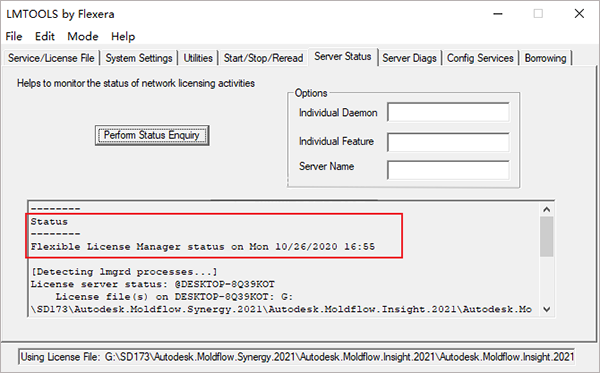Minimize the LMTOOLS window
The height and width of the screenshot is (373, 600).
498,14
